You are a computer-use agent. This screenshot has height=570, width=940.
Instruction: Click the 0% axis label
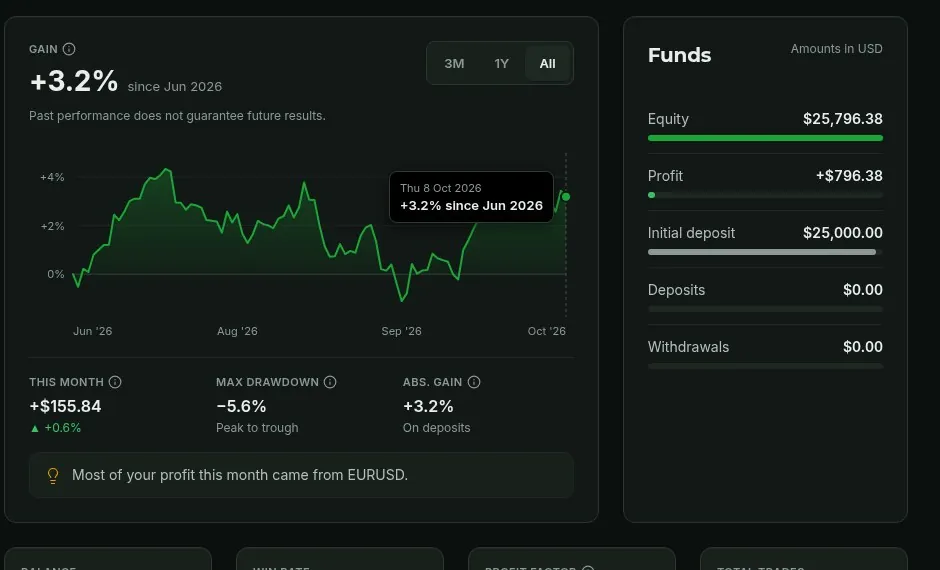(x=56, y=275)
